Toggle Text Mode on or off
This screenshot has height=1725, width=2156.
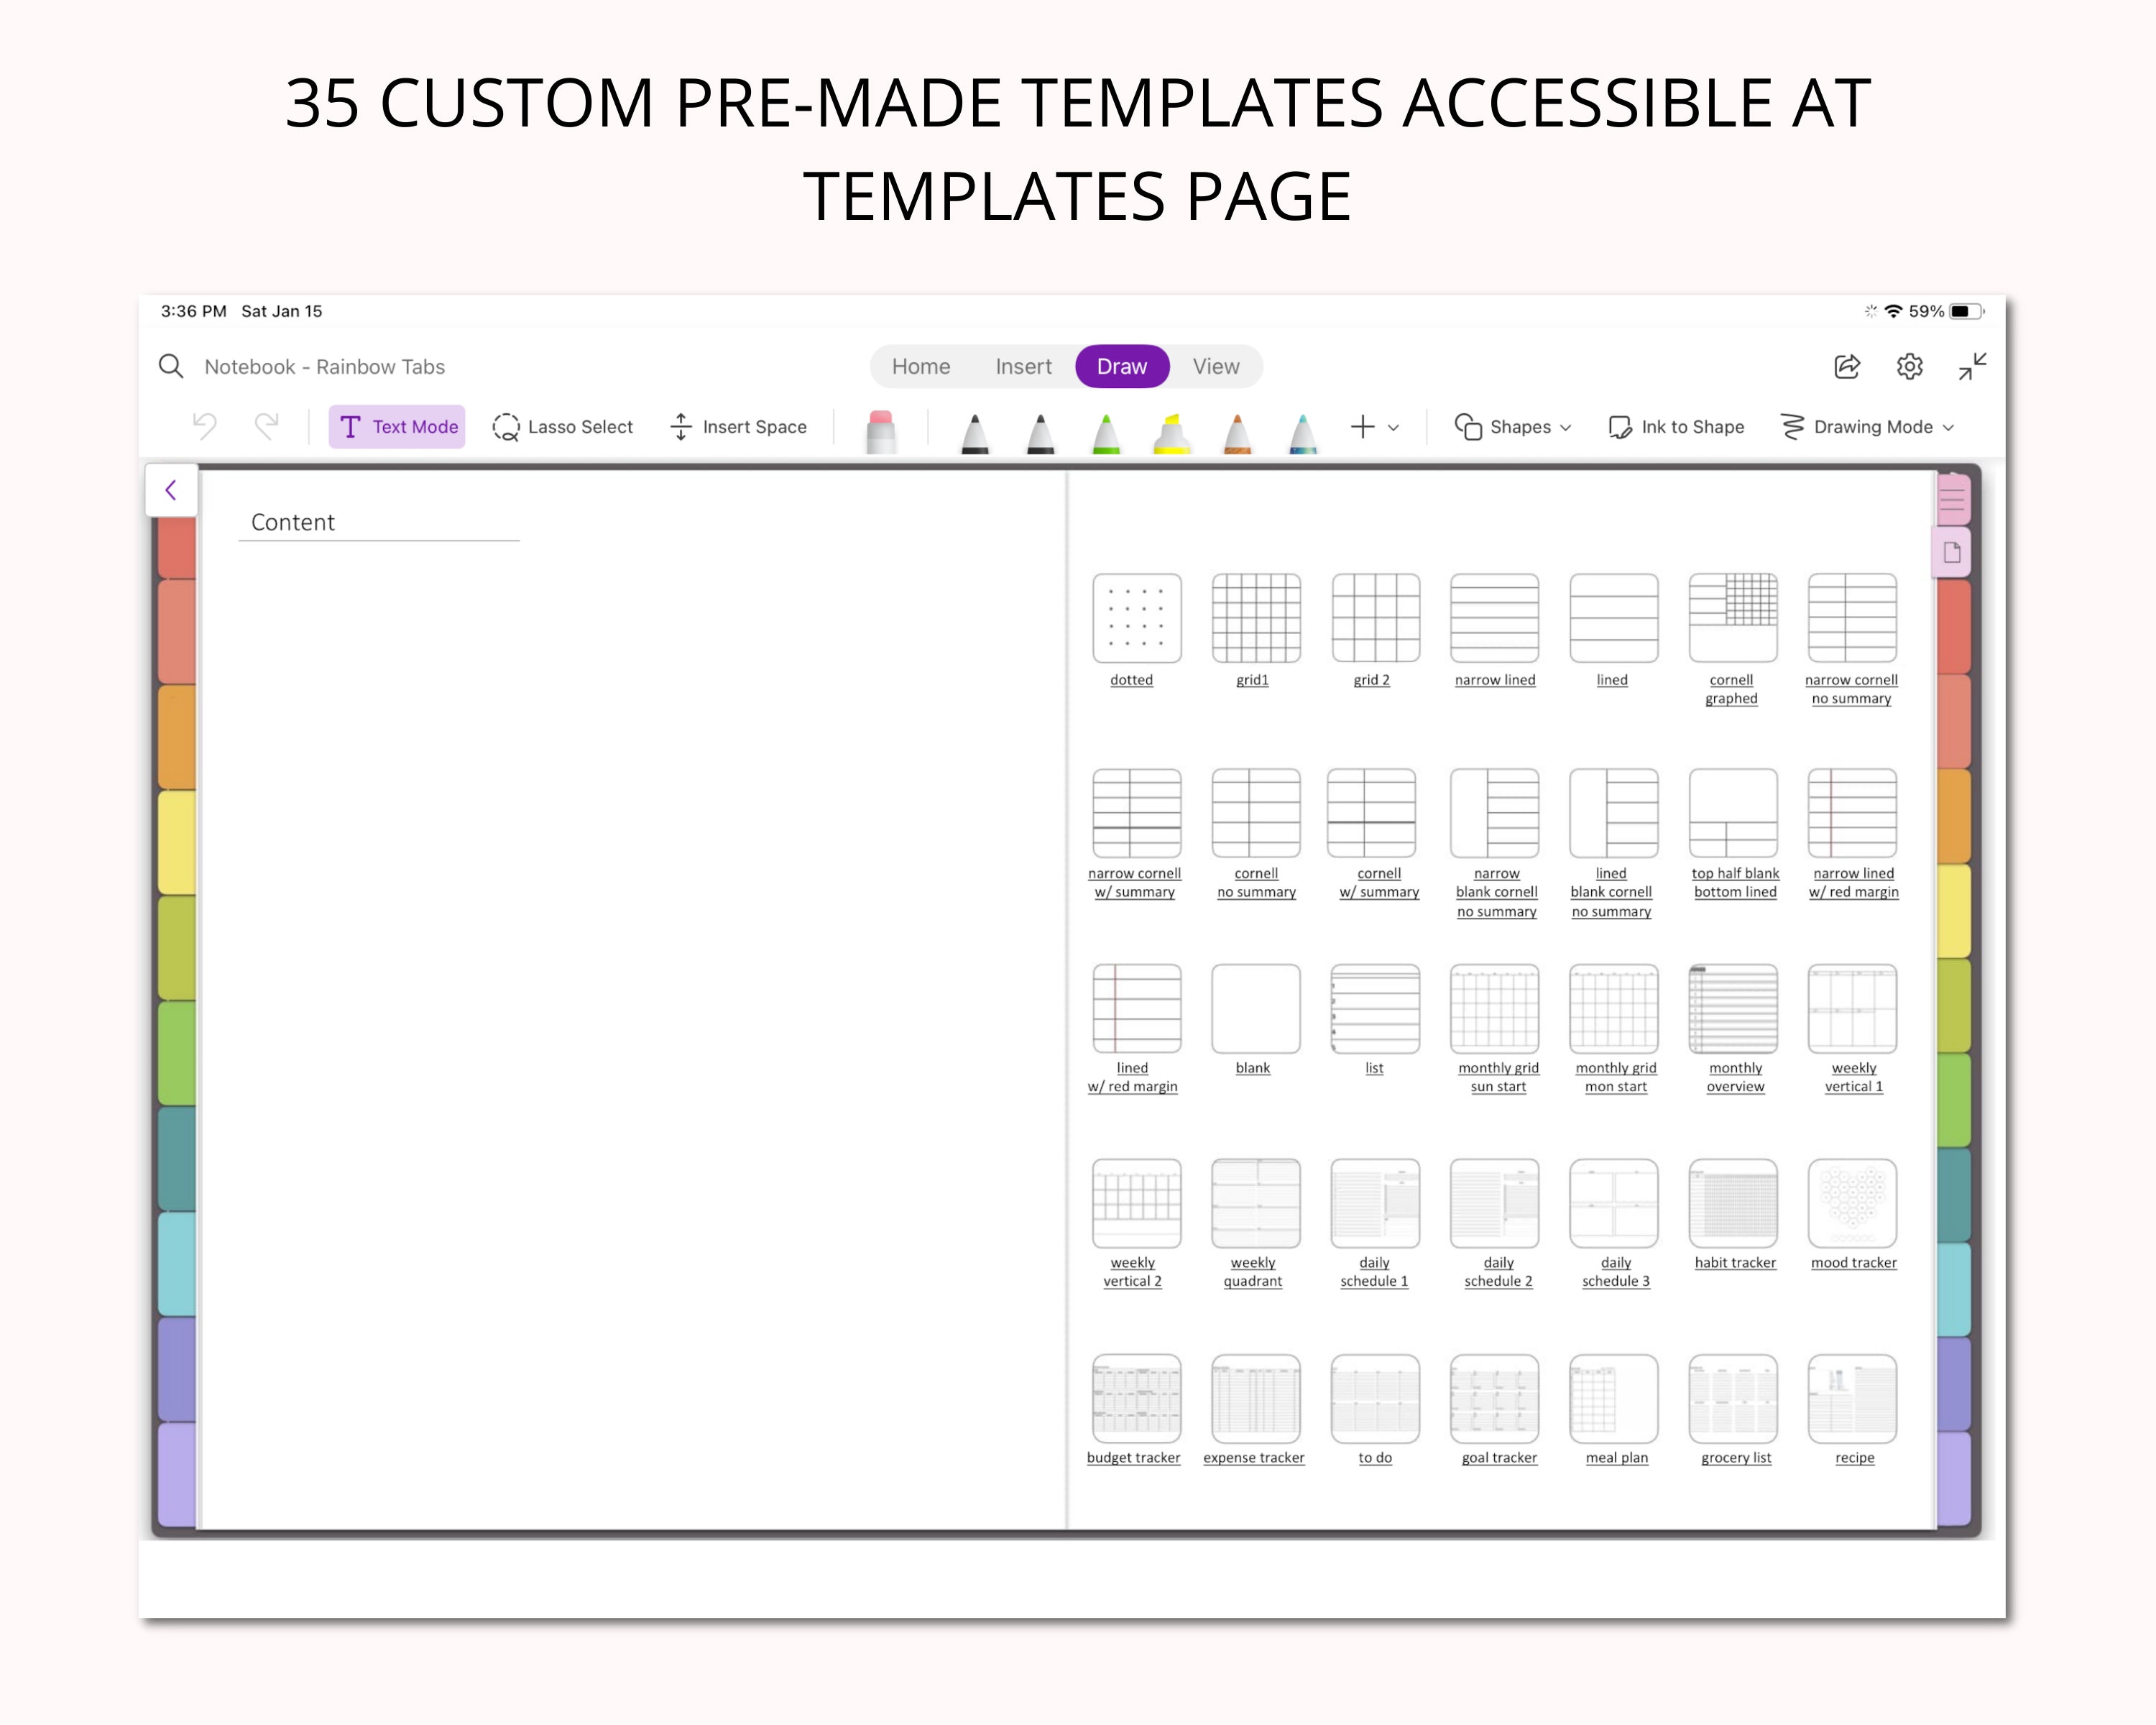(396, 426)
